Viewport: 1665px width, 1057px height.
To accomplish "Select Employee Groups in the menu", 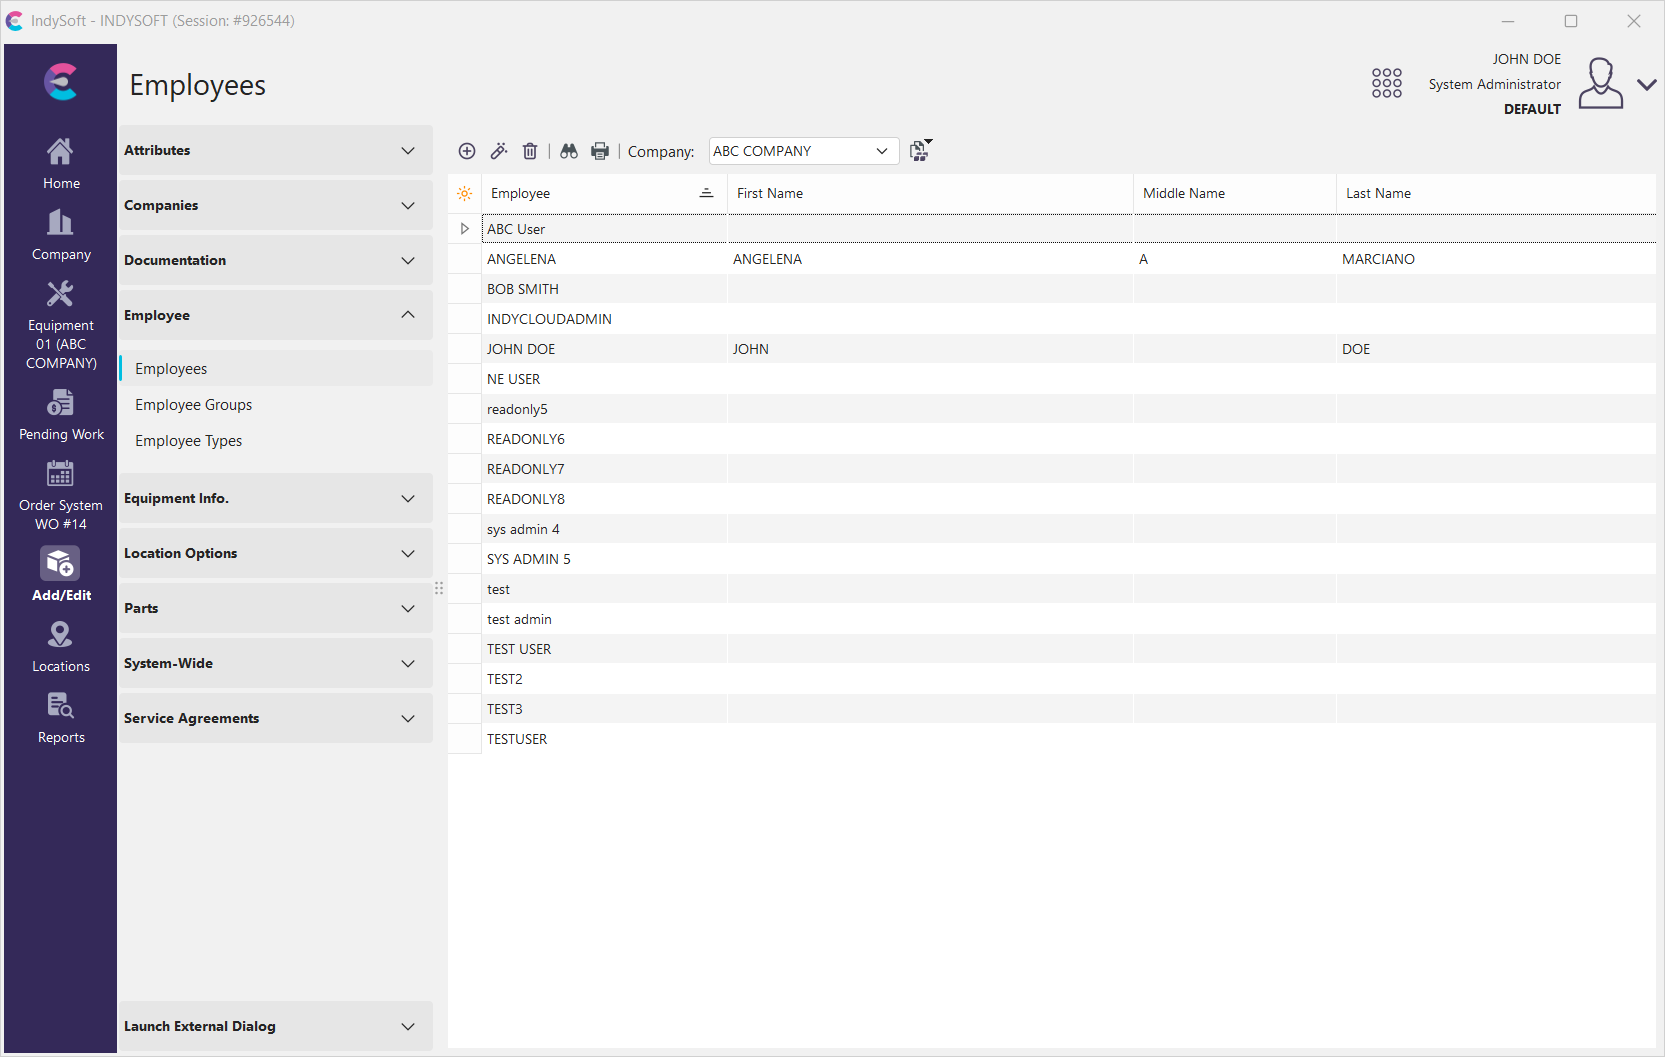I will point(194,405).
